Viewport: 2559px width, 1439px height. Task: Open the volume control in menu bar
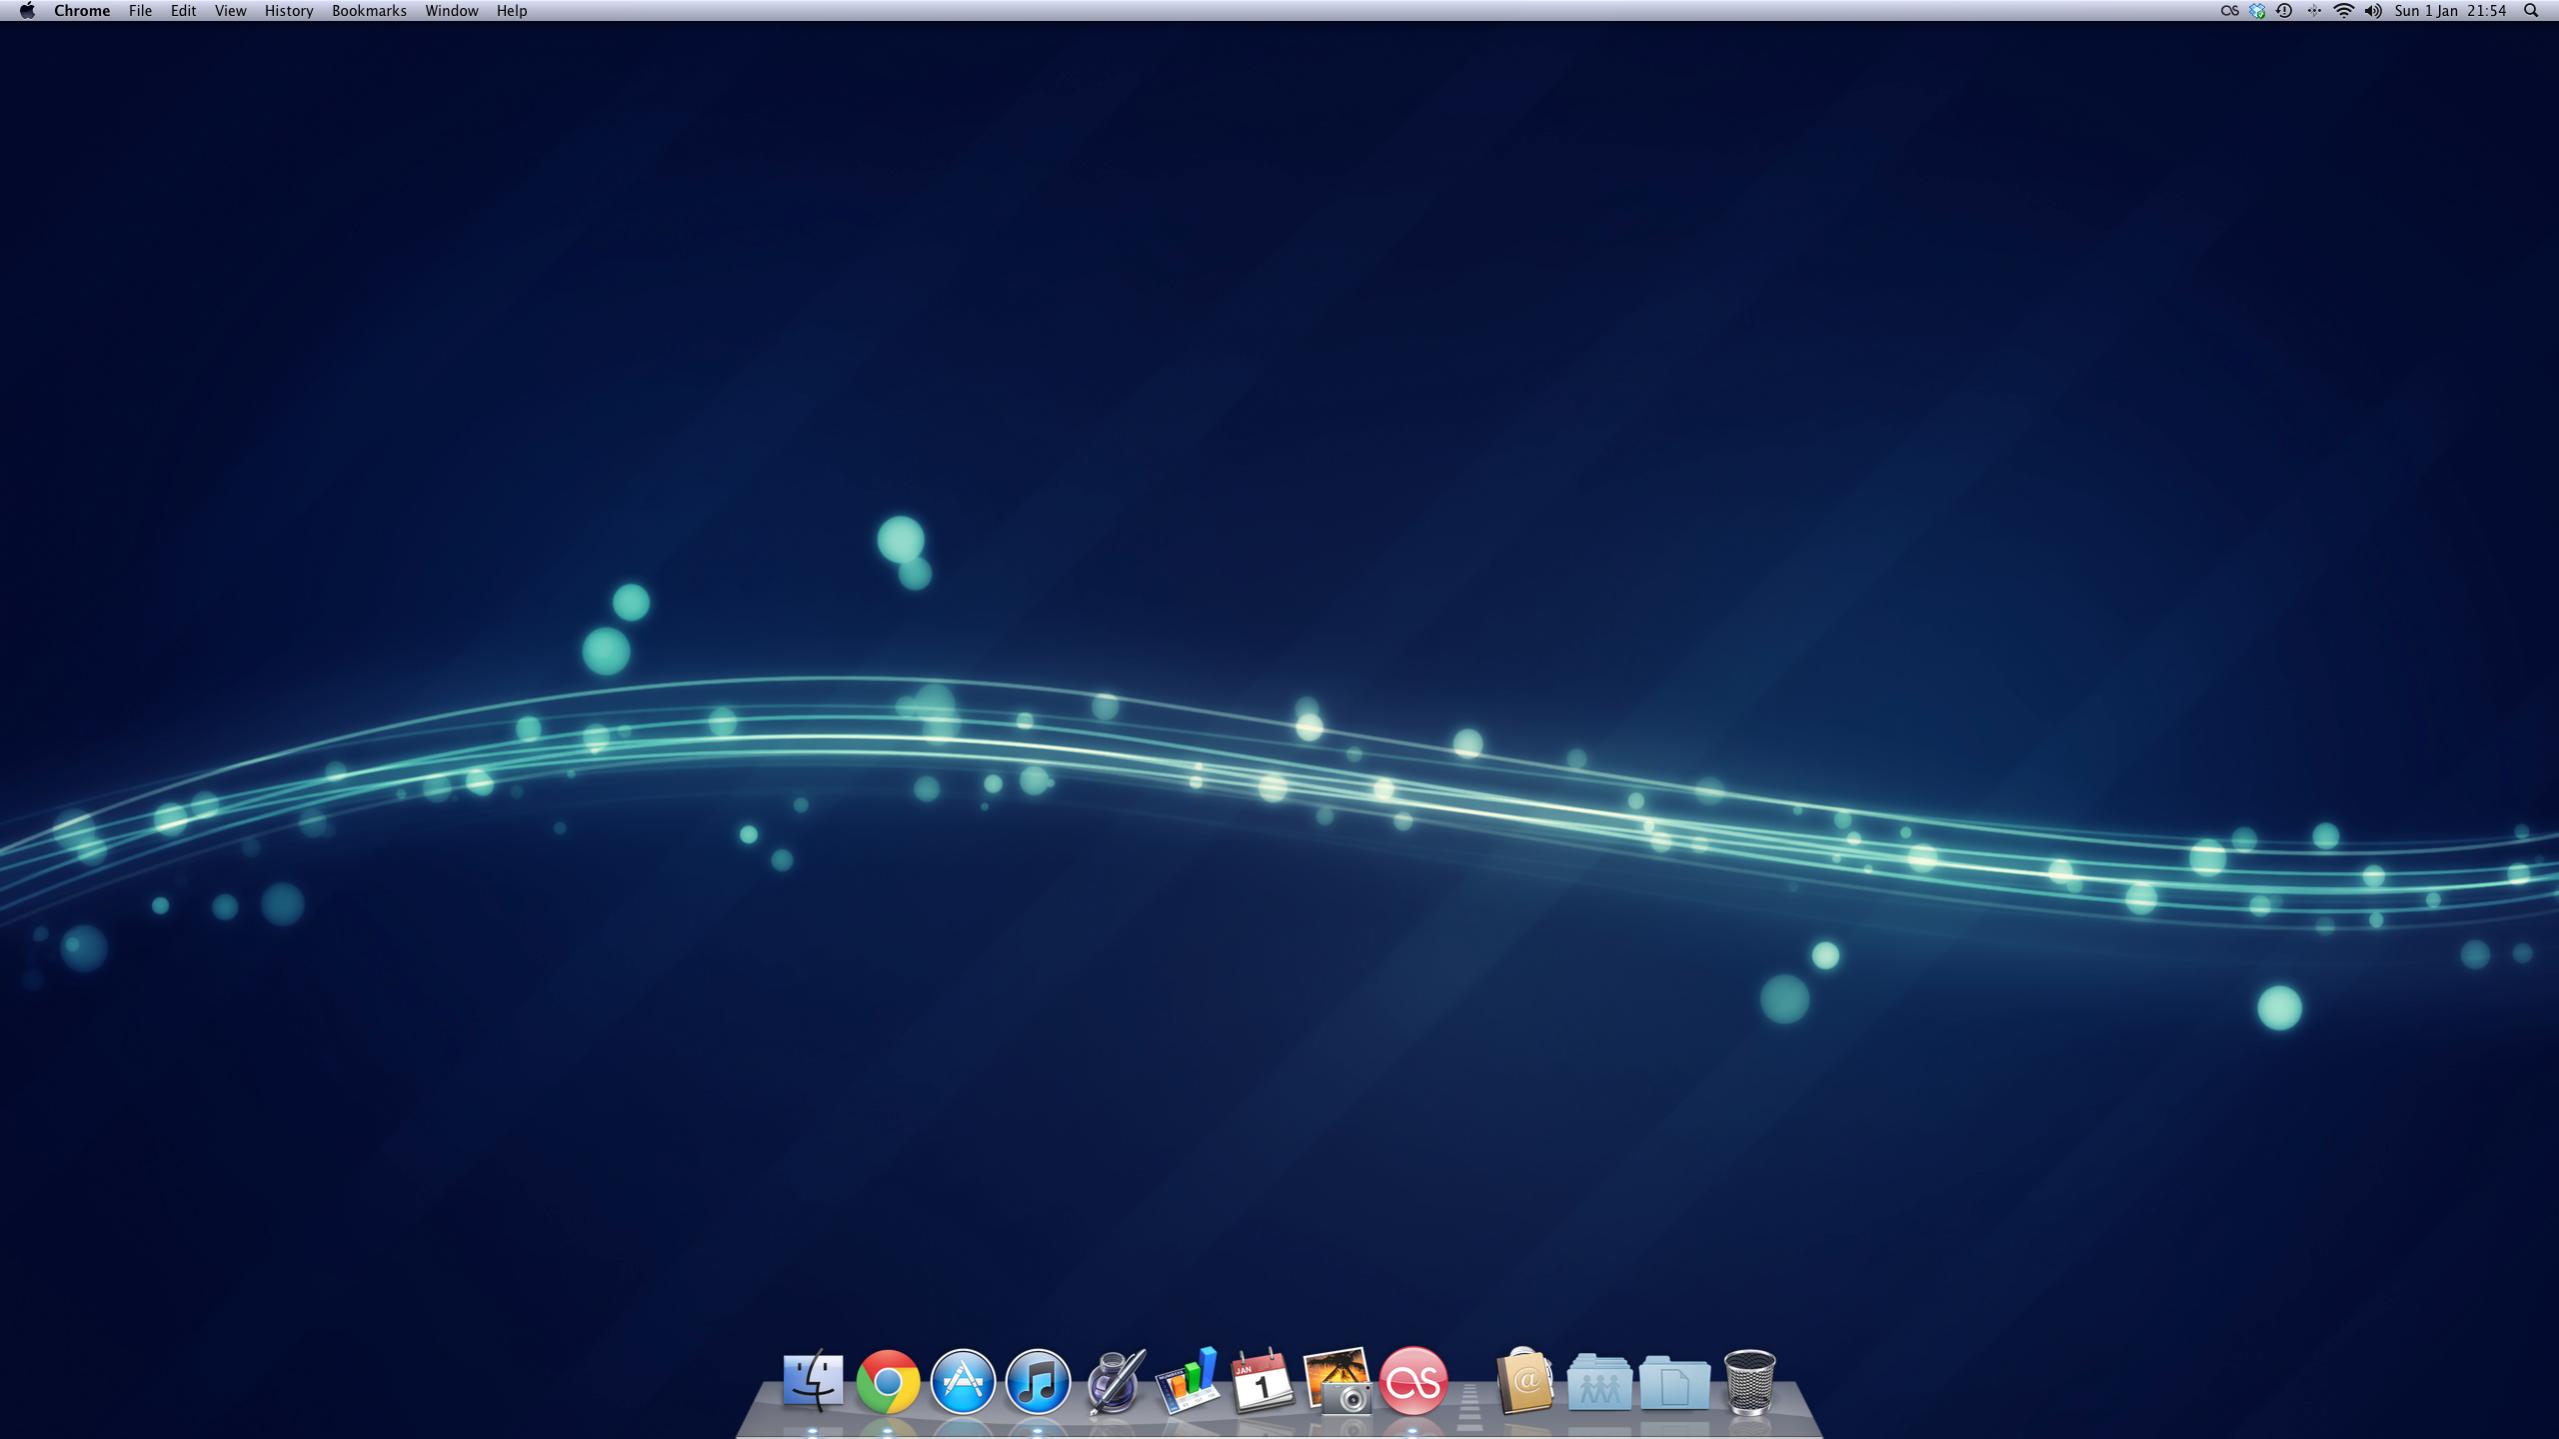2373,11
